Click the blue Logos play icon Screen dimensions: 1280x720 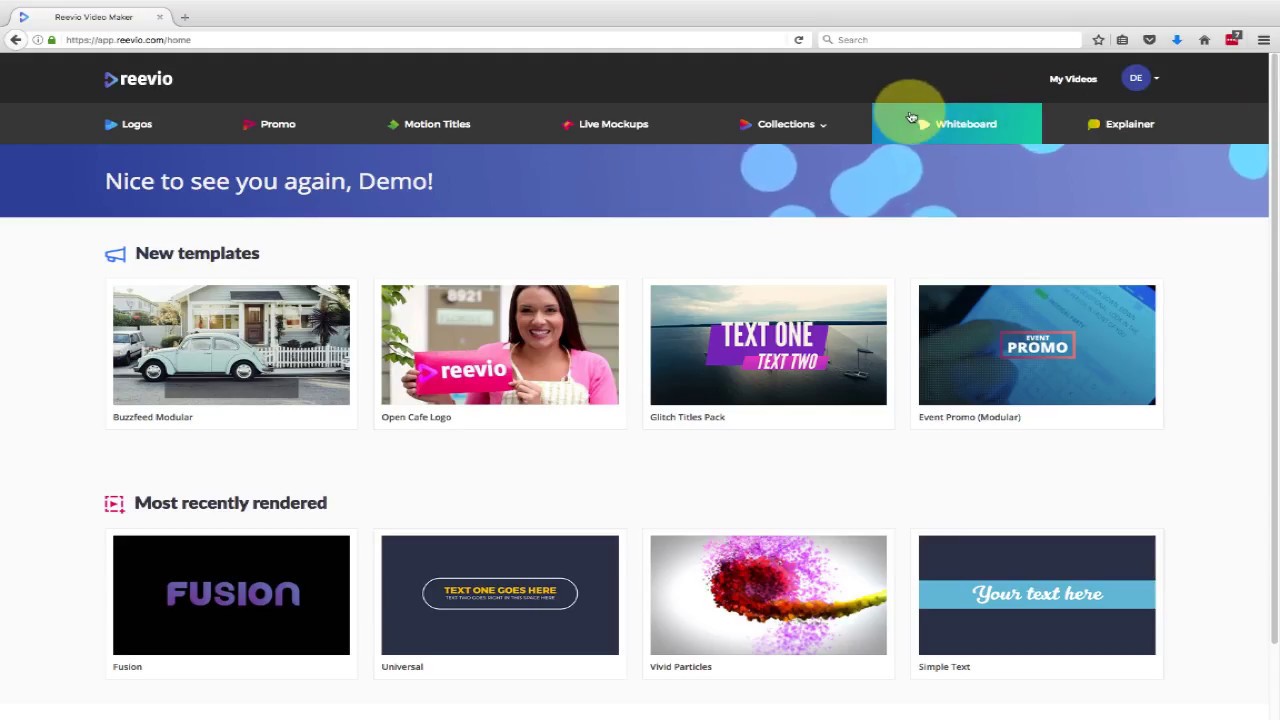click(111, 124)
